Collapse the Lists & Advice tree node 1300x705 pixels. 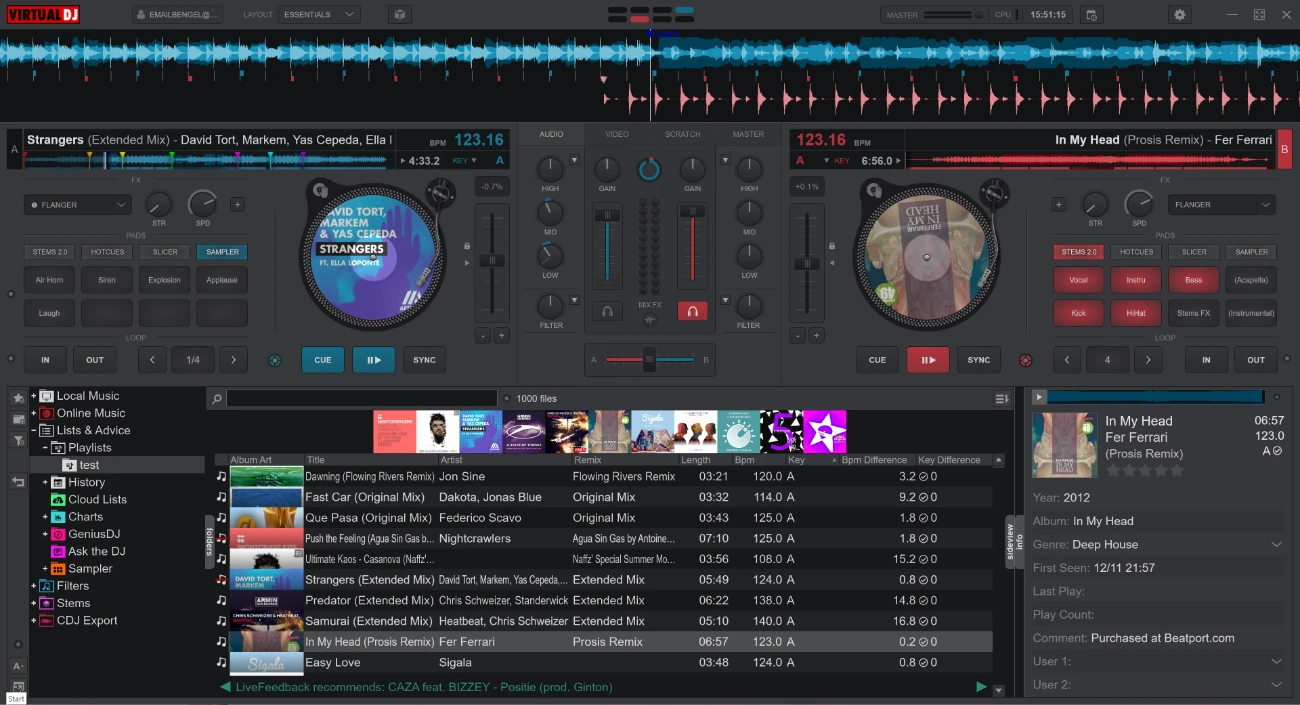click(34, 431)
